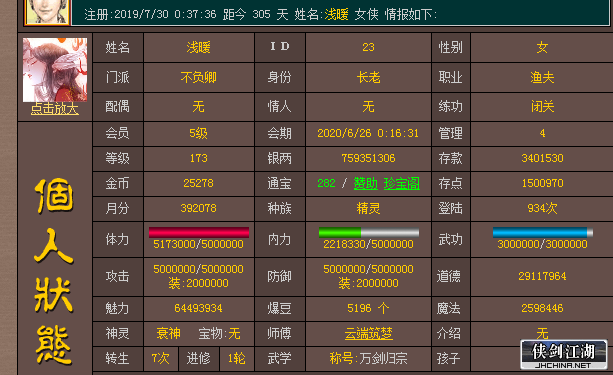Click the small face avatar in the header
The height and width of the screenshot is (375, 613).
[47, 12]
